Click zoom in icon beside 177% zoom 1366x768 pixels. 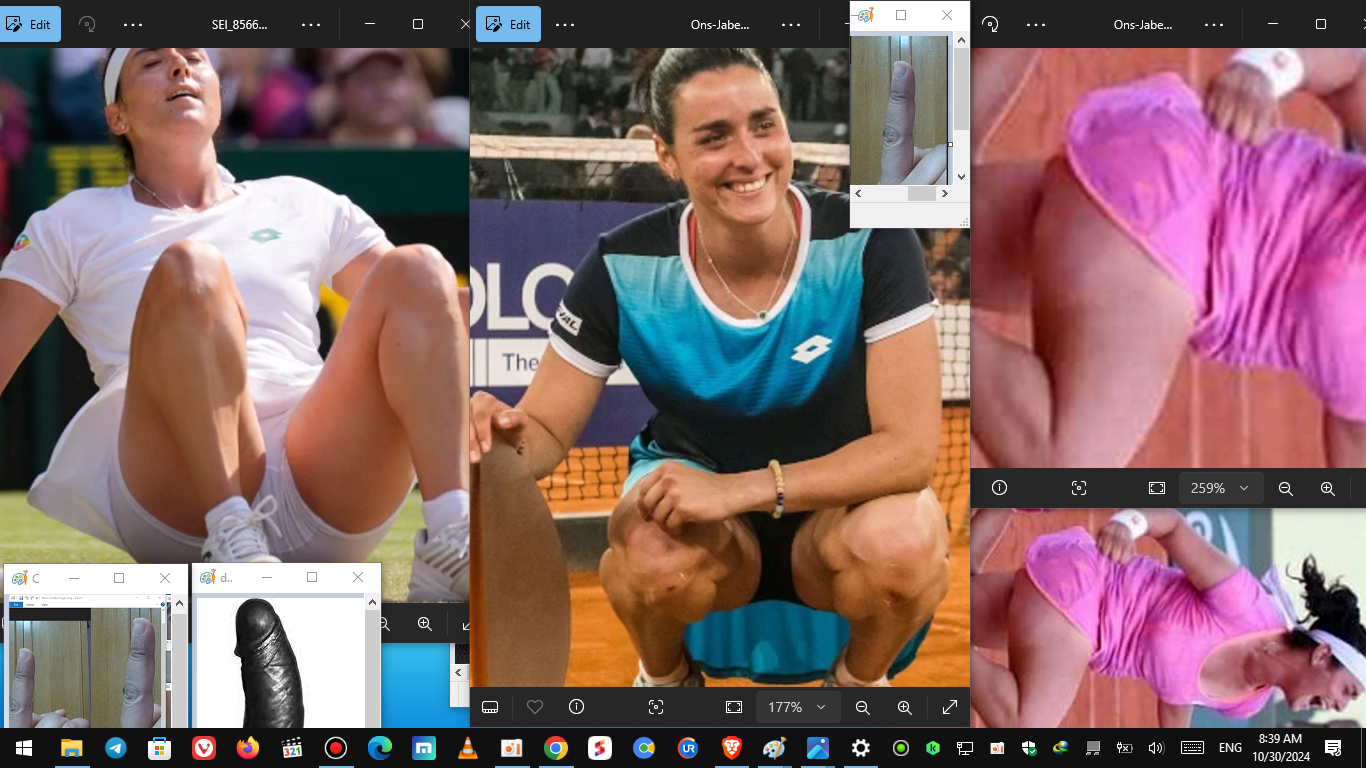[904, 707]
